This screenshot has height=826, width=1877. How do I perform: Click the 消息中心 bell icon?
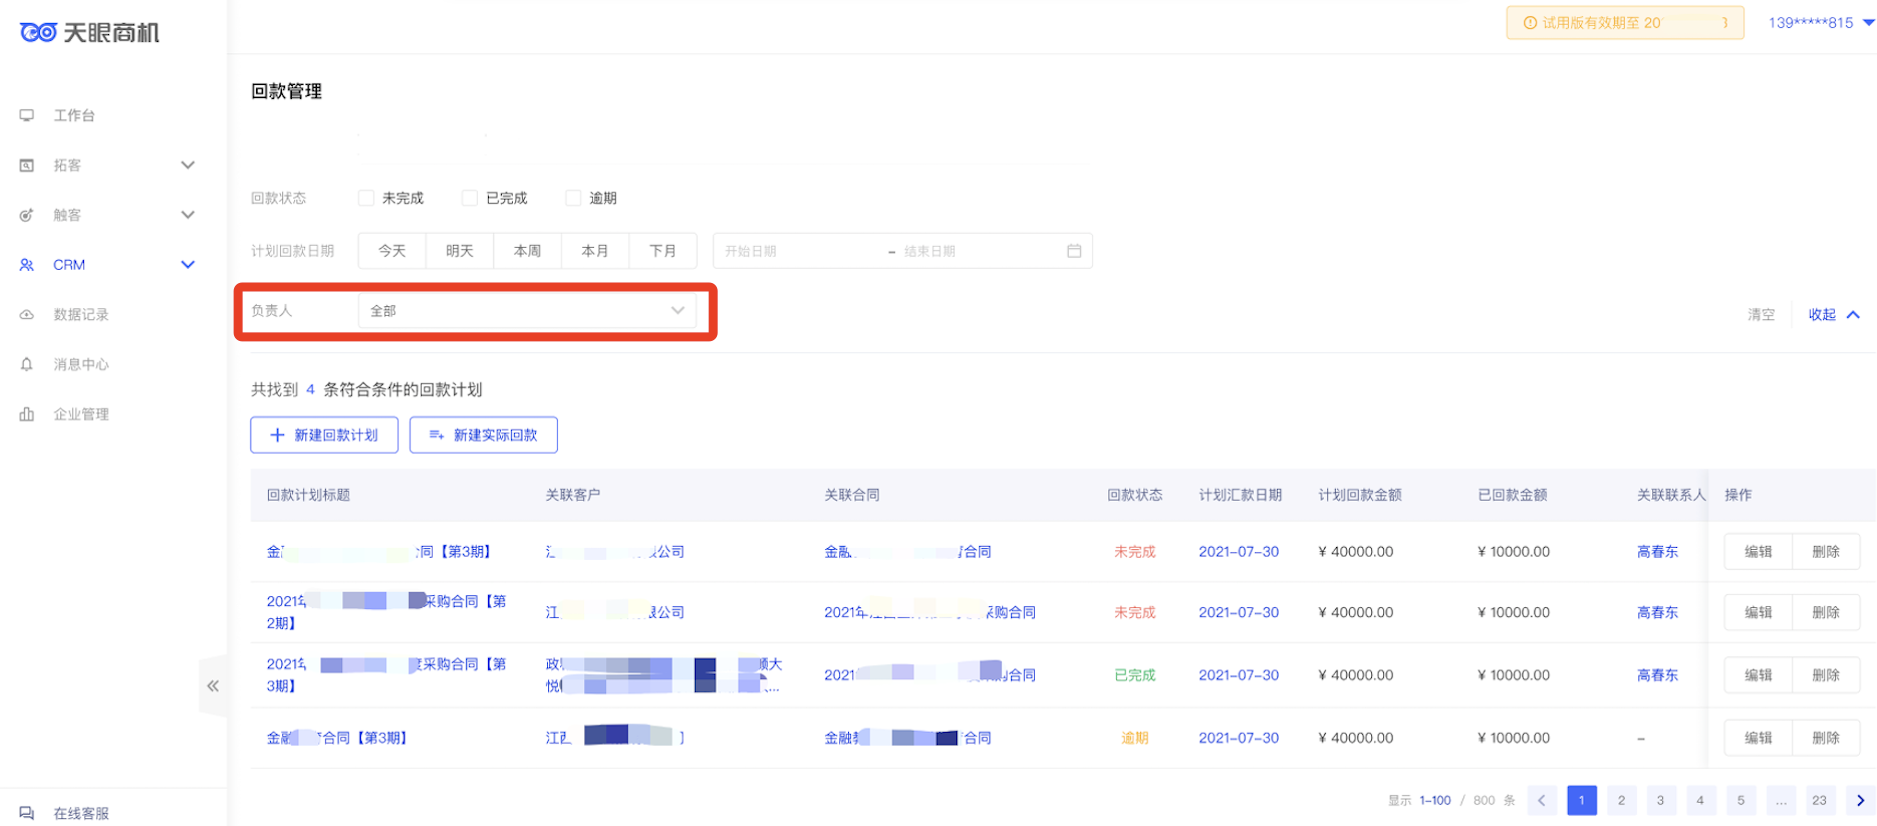pos(27,364)
